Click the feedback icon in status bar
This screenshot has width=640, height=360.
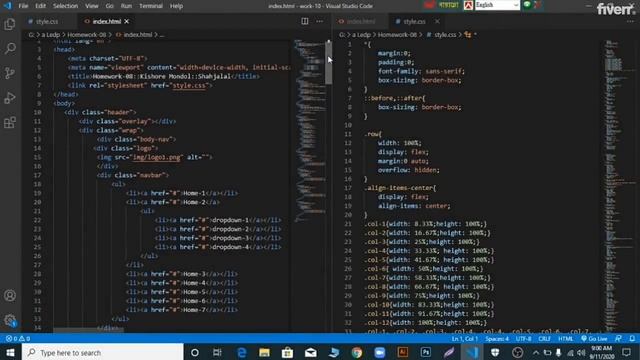coord(619,339)
